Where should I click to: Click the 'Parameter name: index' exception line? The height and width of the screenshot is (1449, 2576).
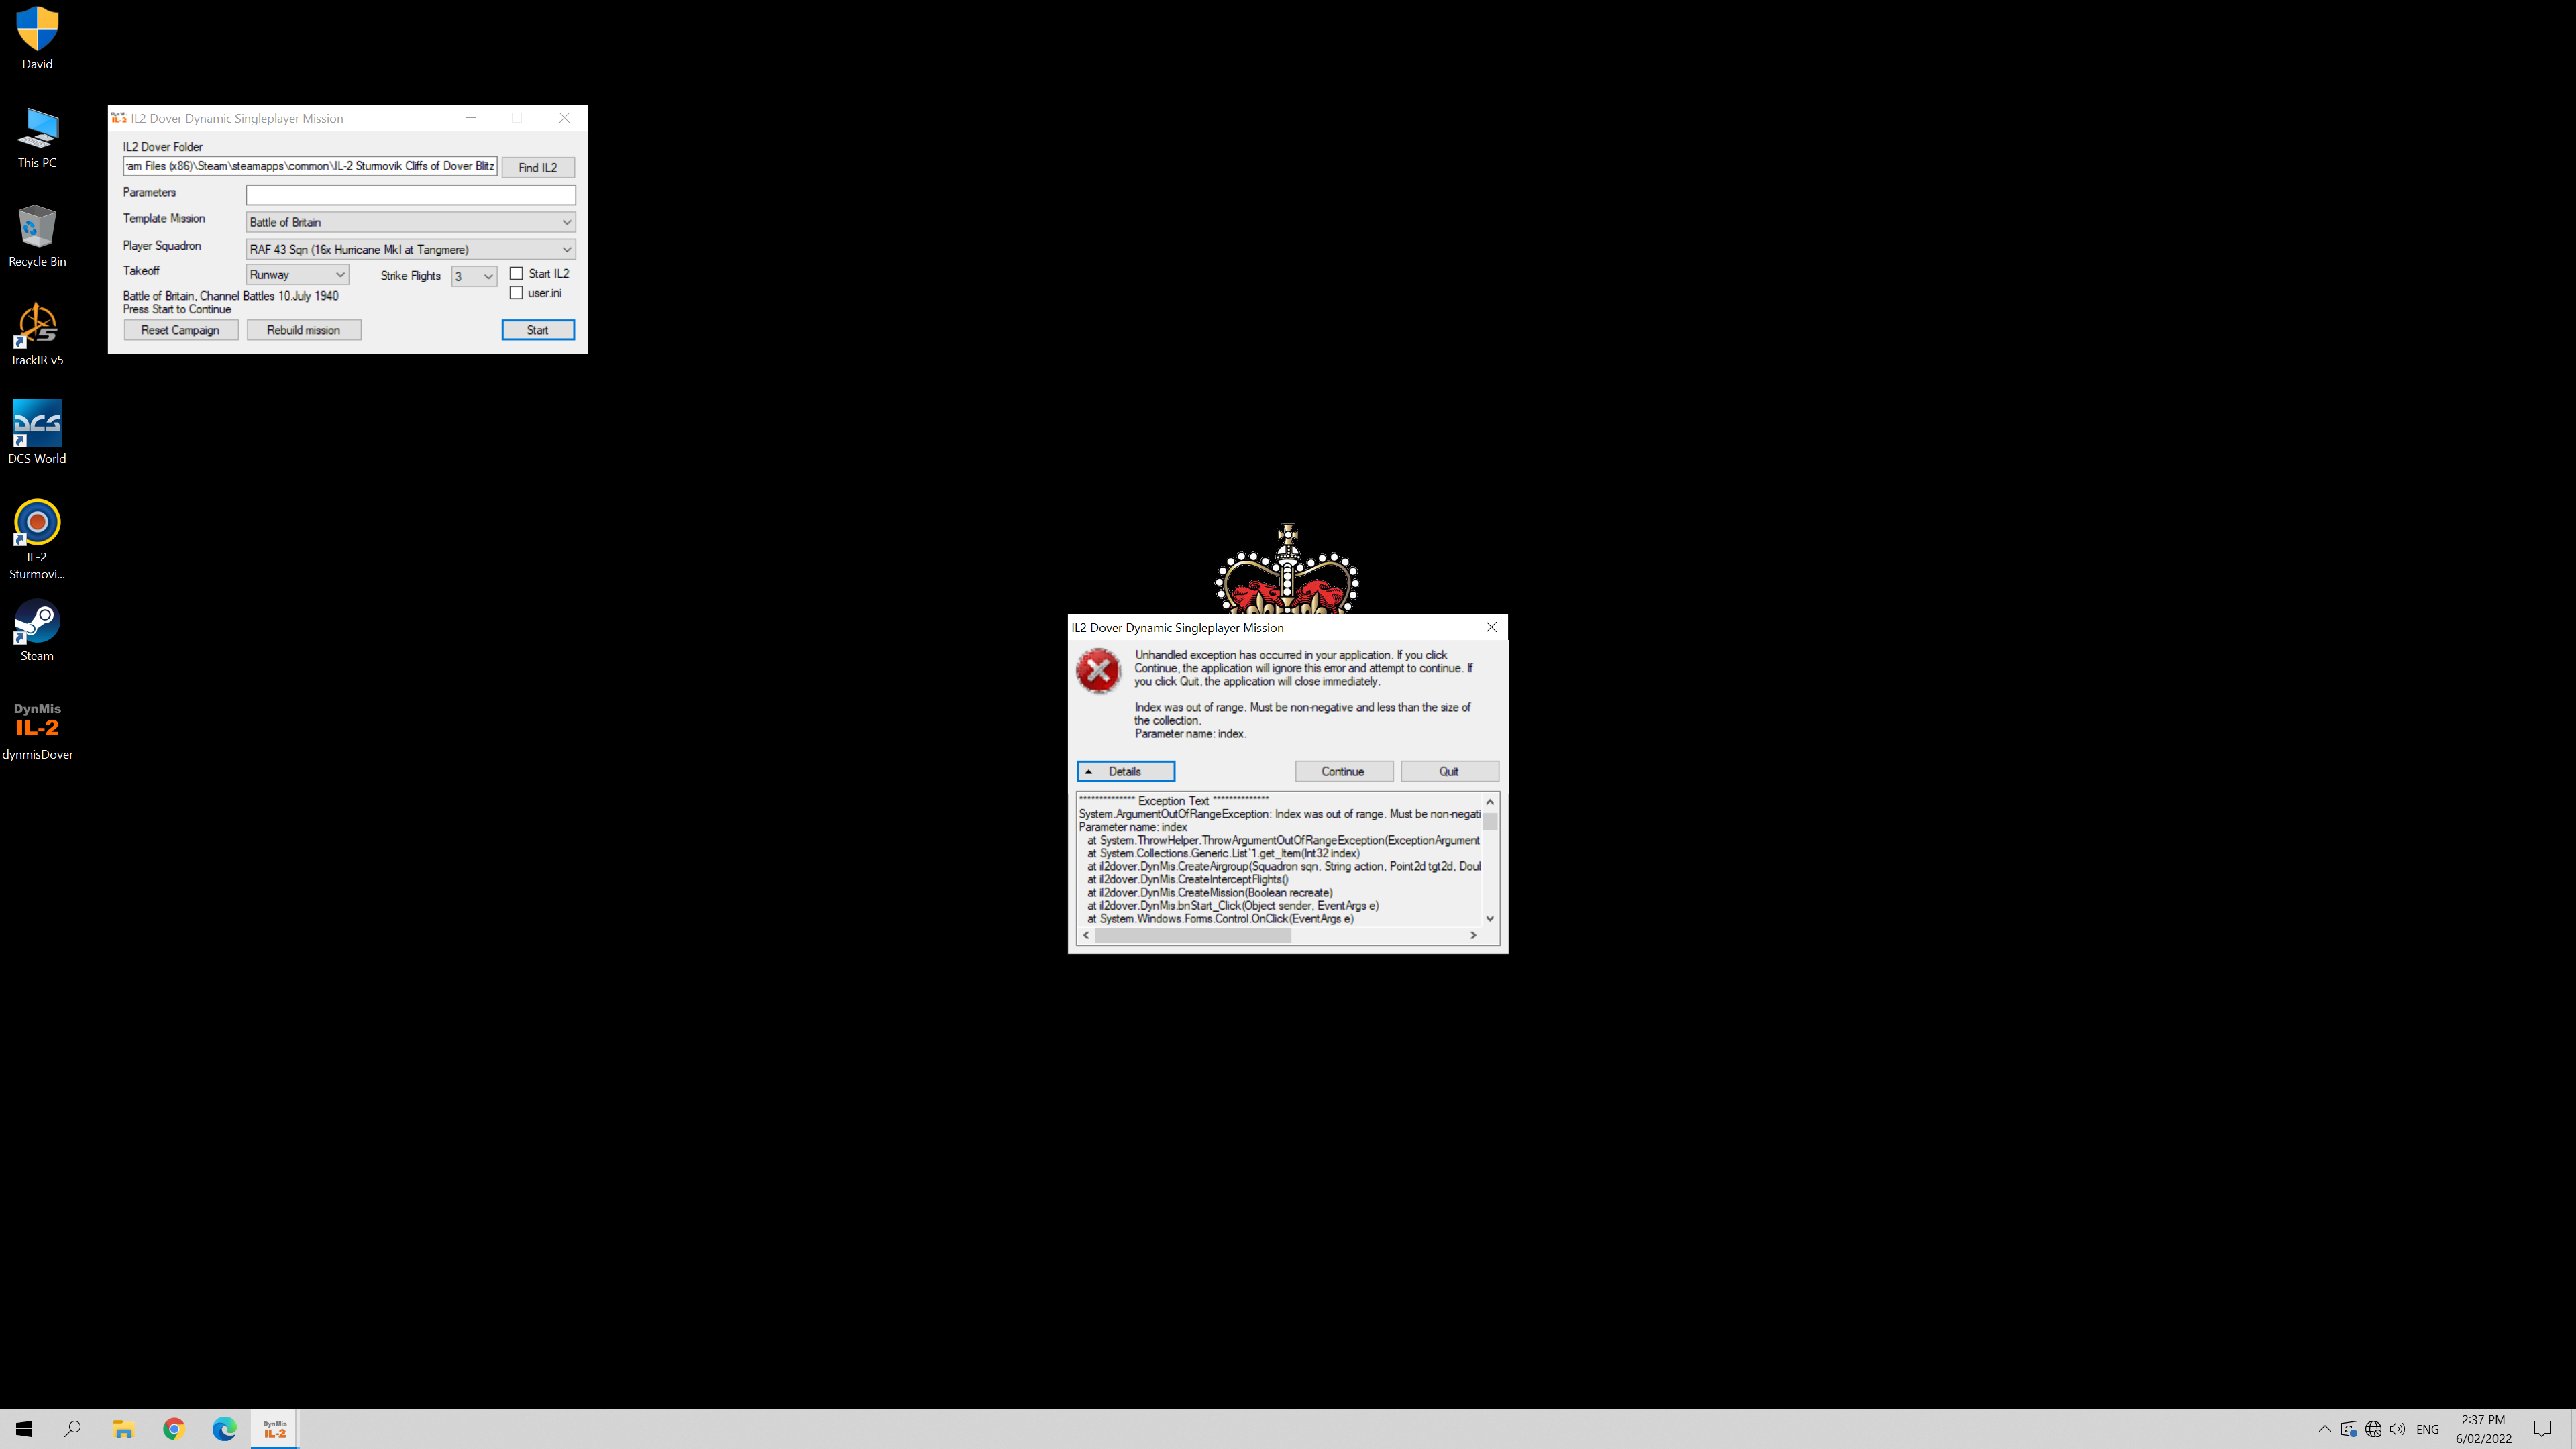(1133, 827)
